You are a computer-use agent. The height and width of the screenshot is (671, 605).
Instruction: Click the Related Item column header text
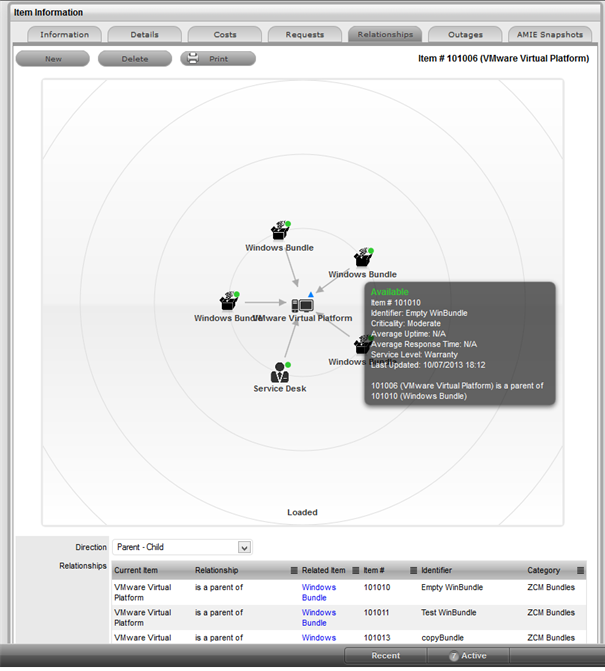[323, 570]
